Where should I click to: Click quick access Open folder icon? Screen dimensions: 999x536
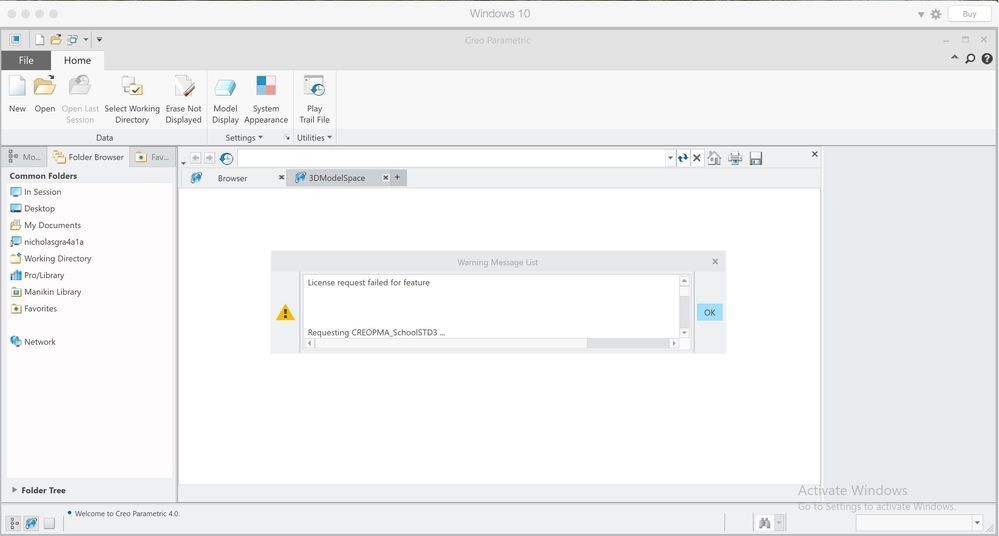[56, 40]
